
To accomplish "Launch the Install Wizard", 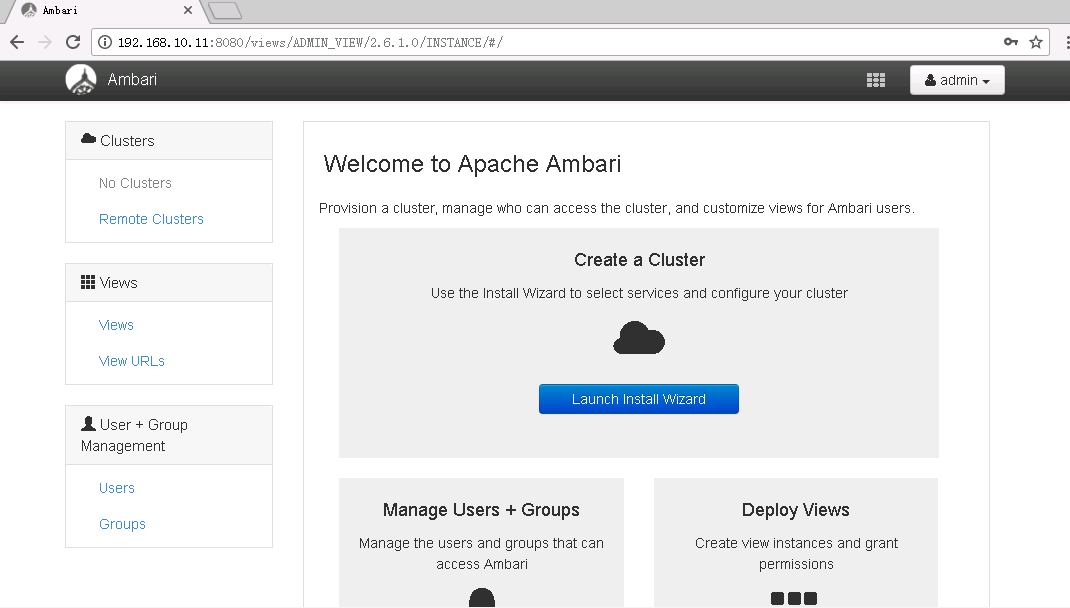I will click(x=639, y=399).
